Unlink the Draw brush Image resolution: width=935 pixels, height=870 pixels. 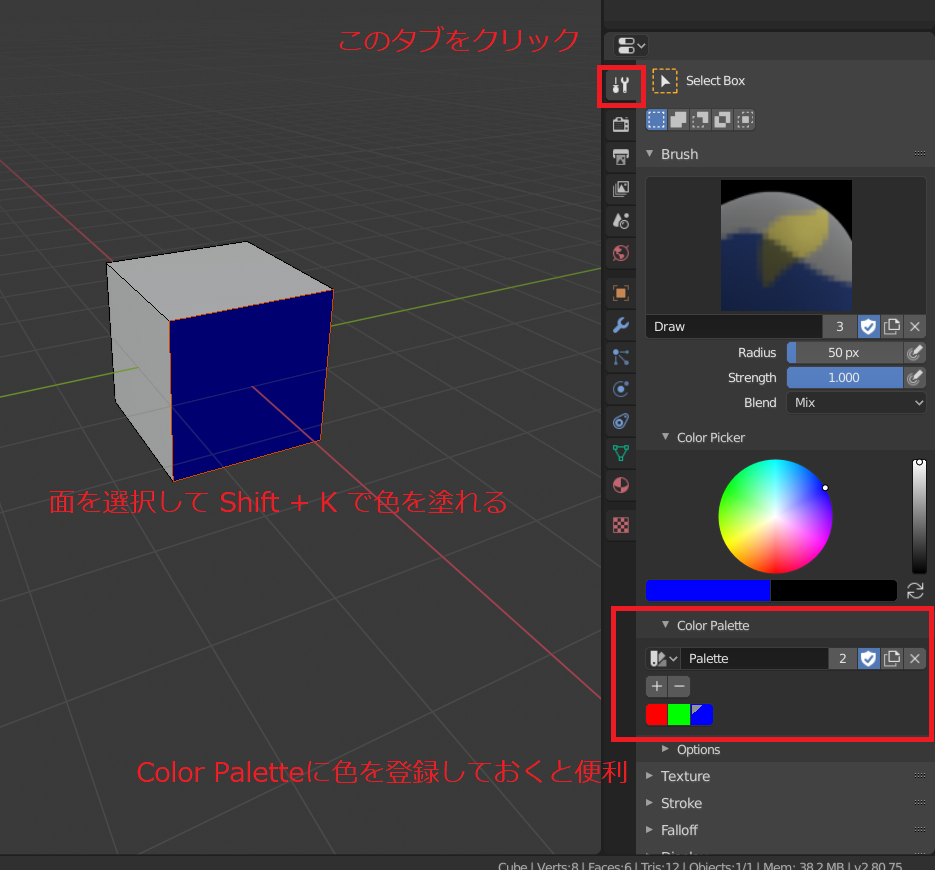[x=915, y=327]
